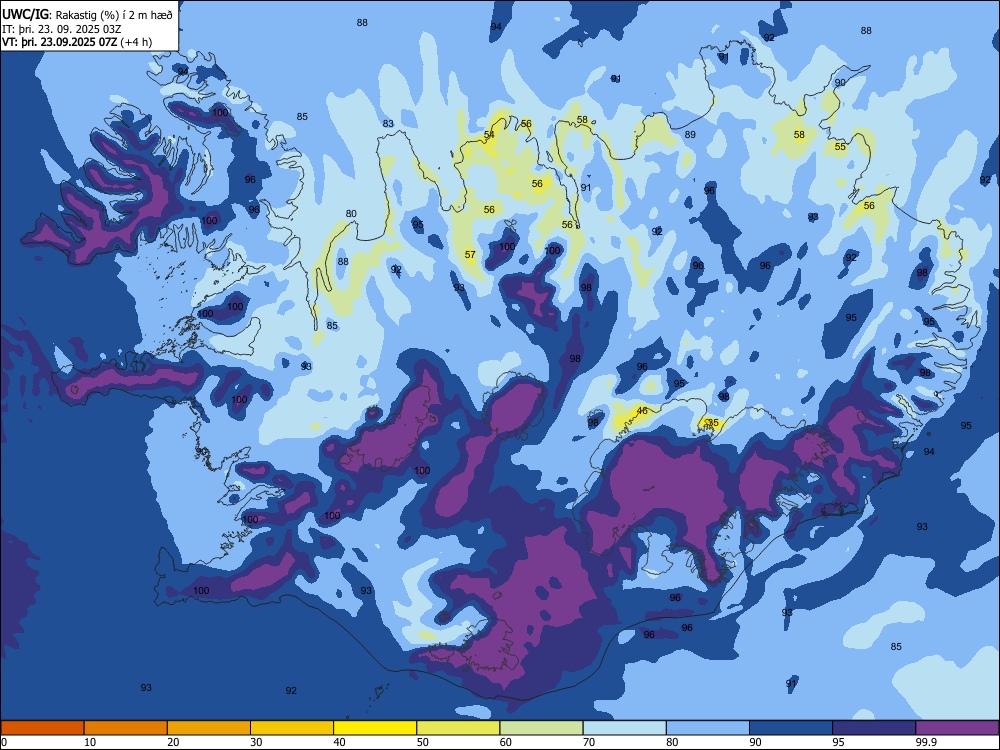Screen dimensions: 1000x750
Task: Click the 'IT: þri. 23. 09. 2025 03Z' line
Action: click(x=62, y=29)
